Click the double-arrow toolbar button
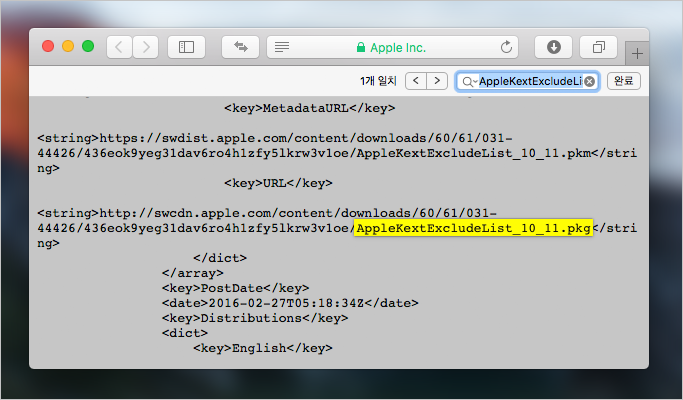Viewport: 683px width, 400px height. pyautogui.click(x=240, y=47)
